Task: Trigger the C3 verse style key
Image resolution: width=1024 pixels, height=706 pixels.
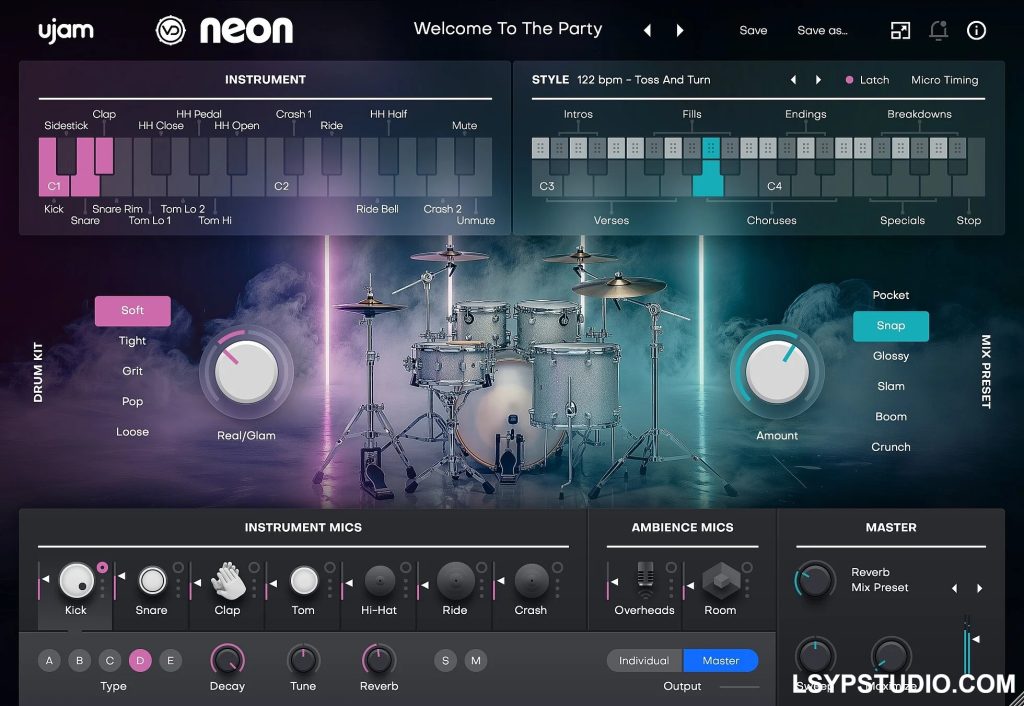Action: pyautogui.click(x=547, y=179)
